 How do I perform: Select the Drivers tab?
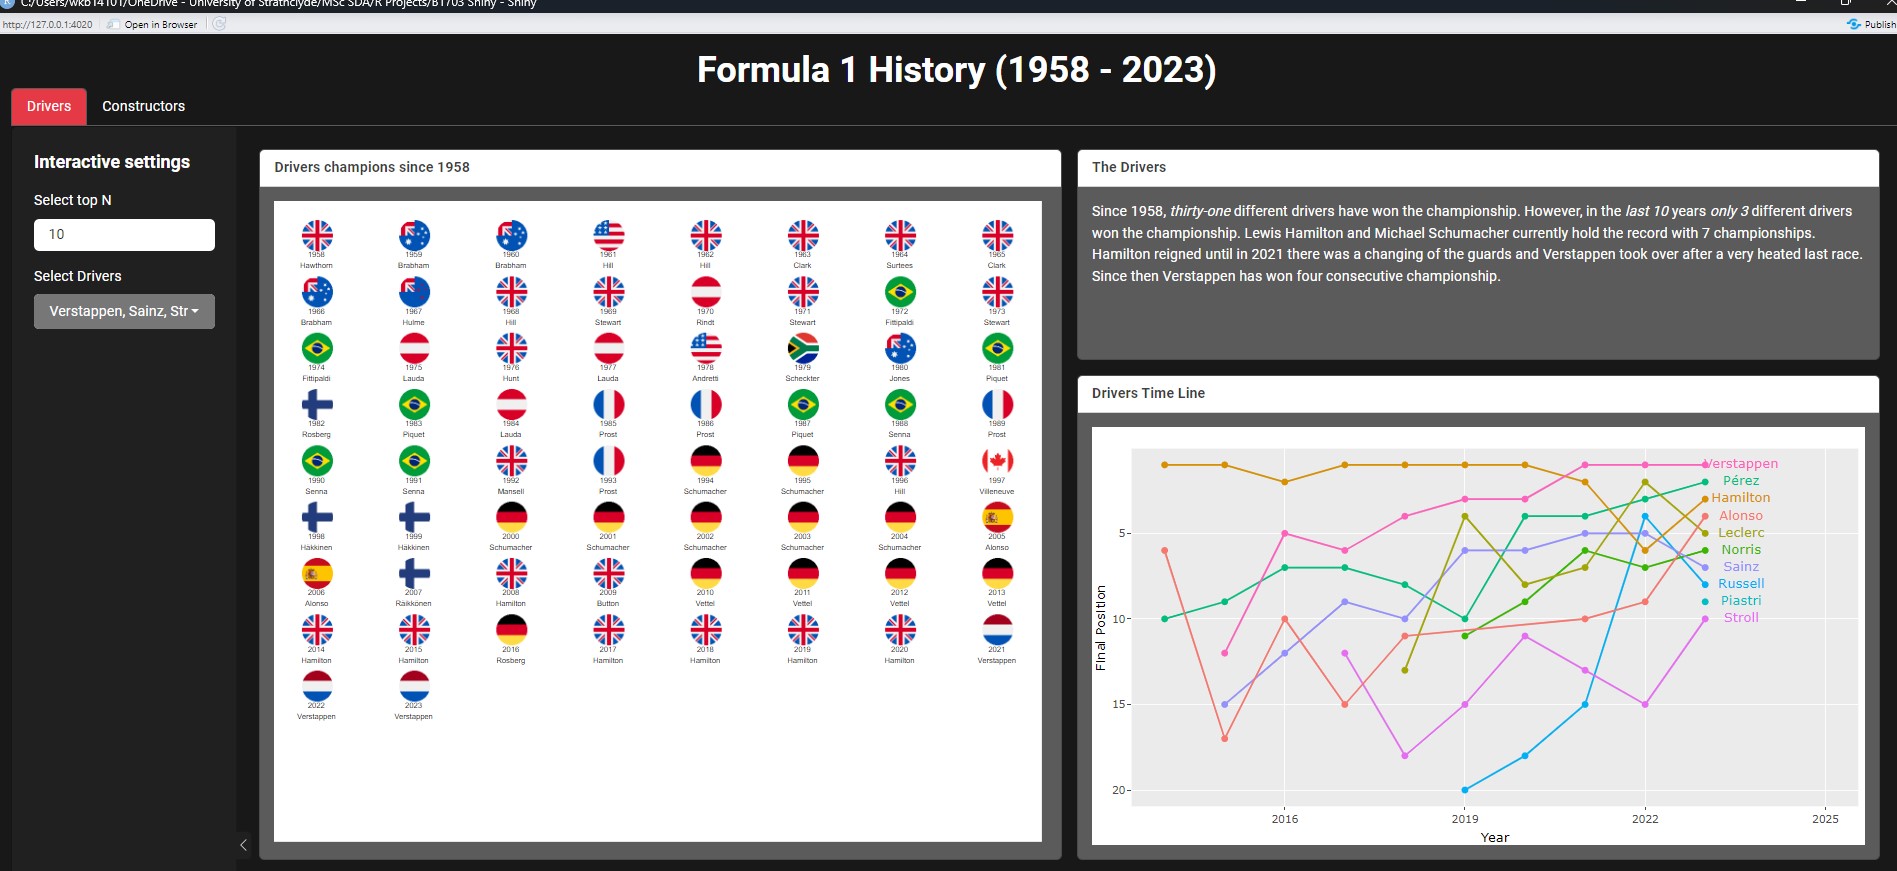click(x=49, y=106)
